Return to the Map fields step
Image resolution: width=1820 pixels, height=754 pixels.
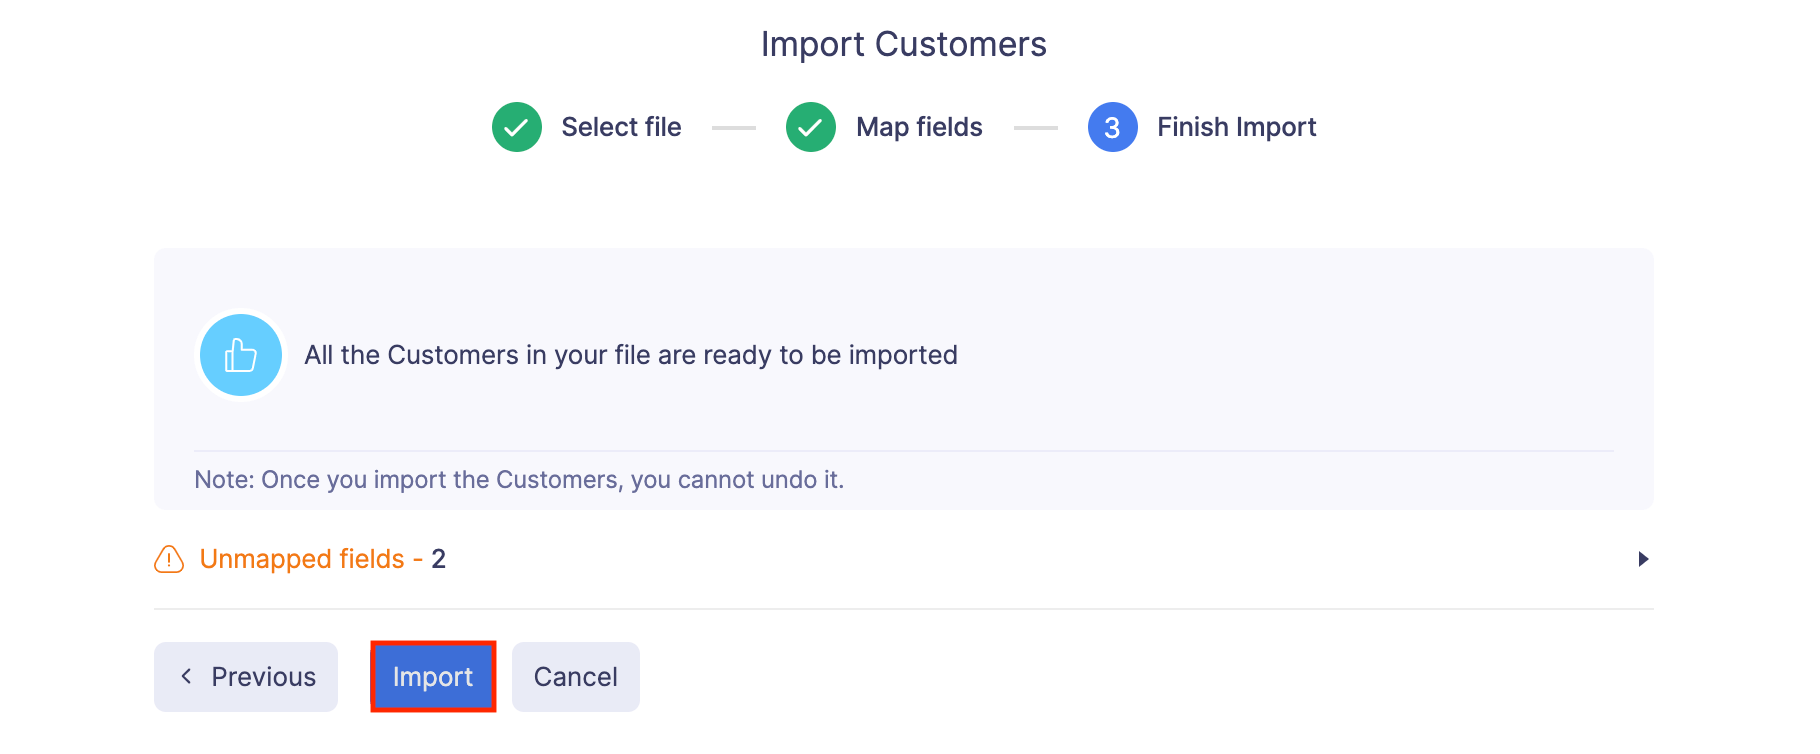(919, 127)
